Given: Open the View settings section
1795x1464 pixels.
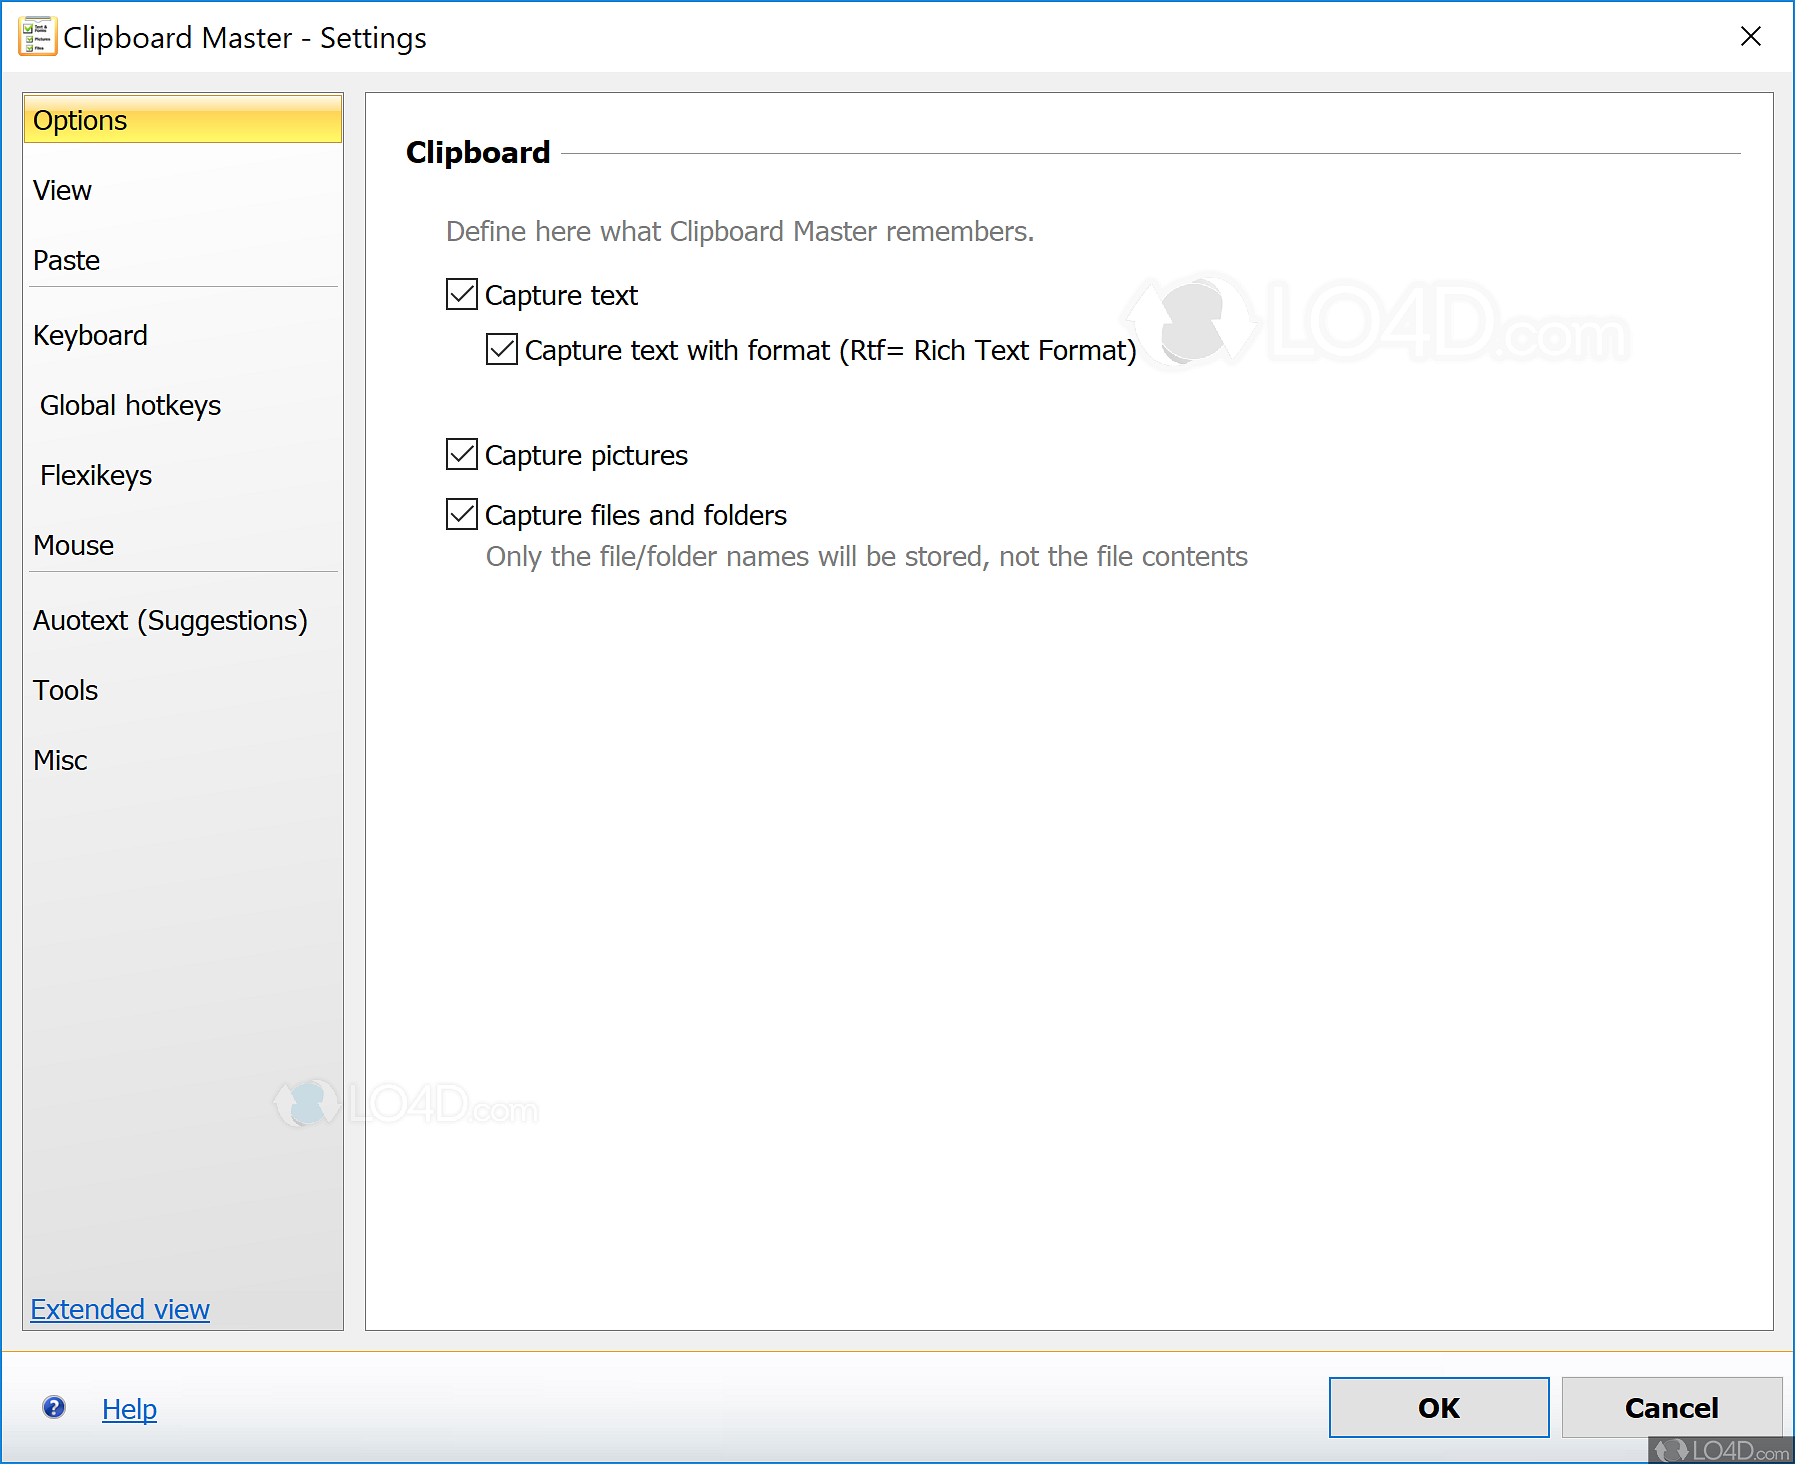Looking at the screenshot, I should [183, 190].
